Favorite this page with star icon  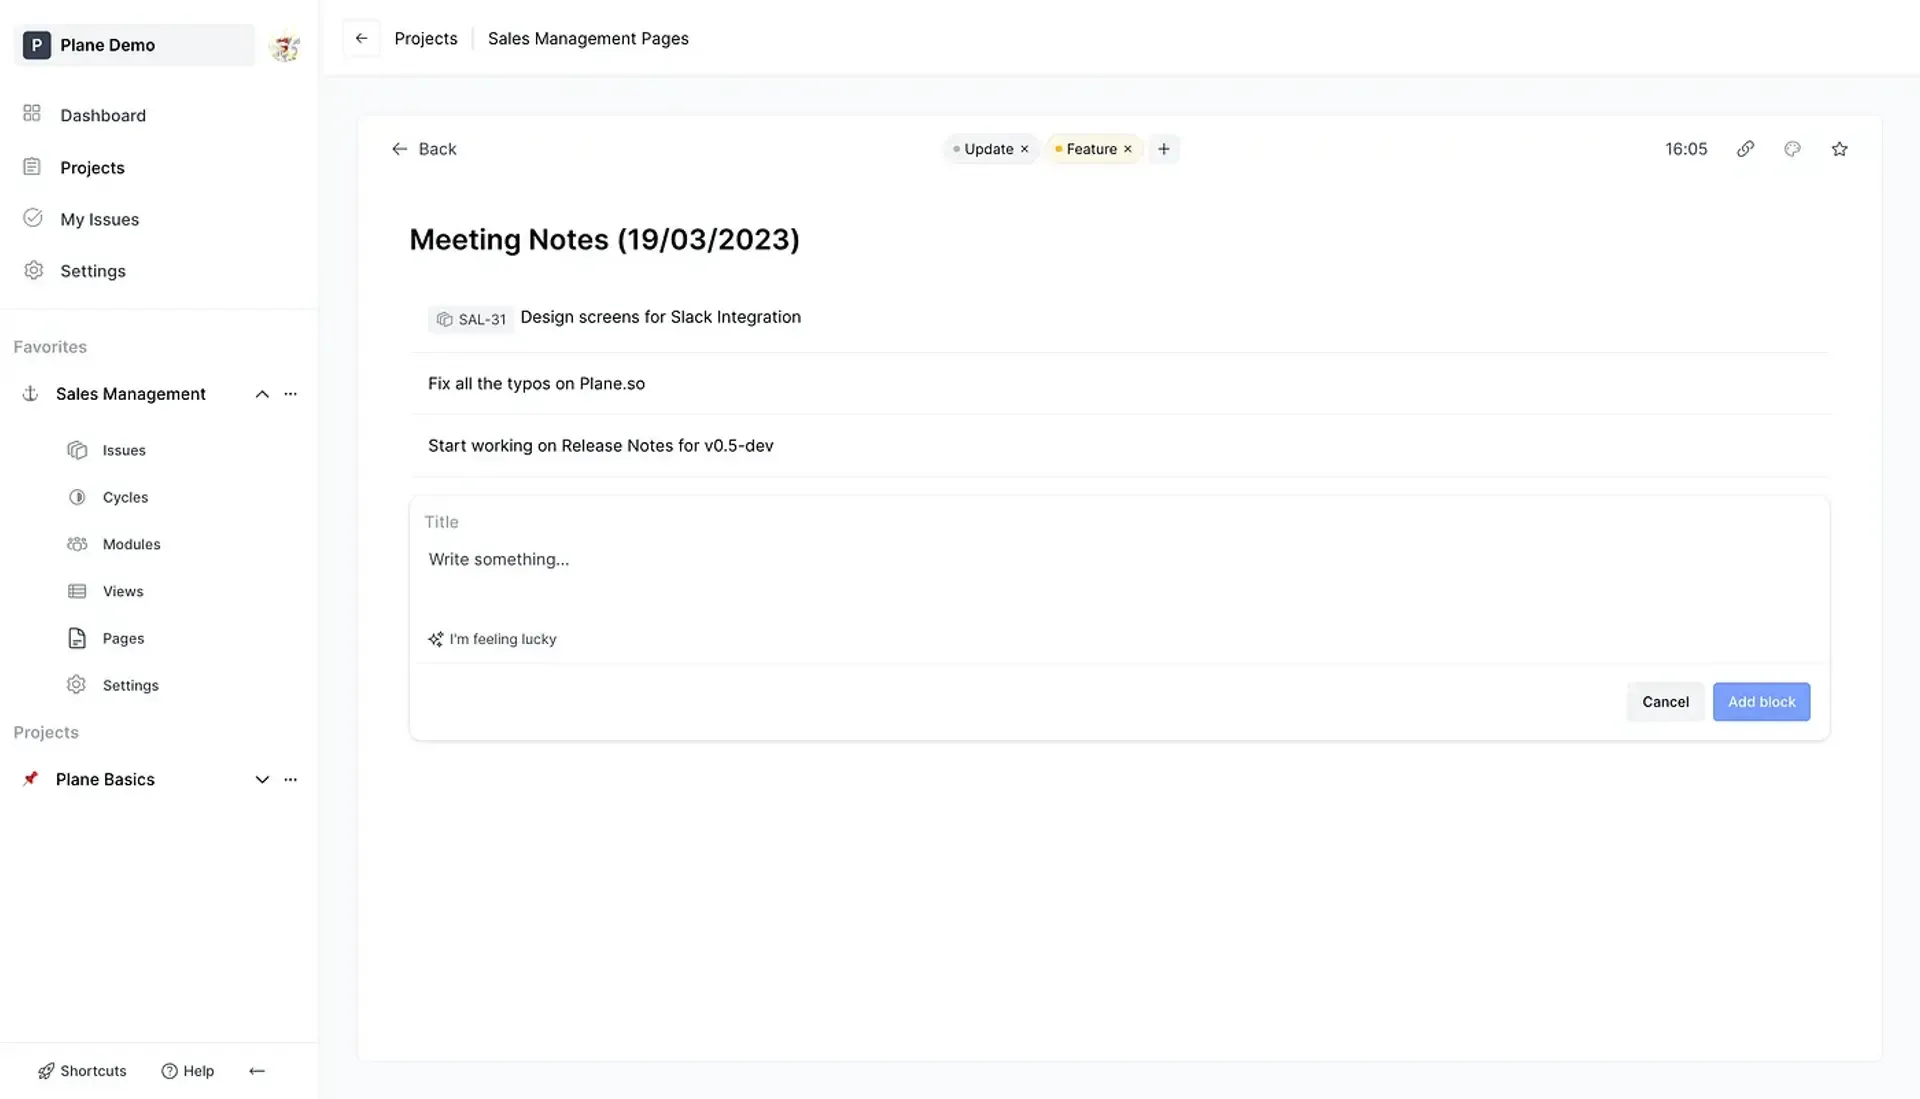(x=1839, y=149)
